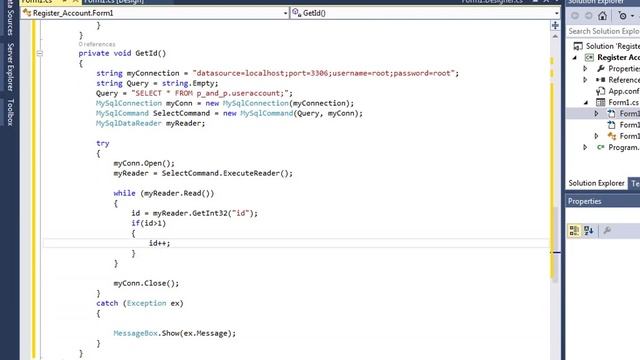Select the Form1 class node with orange icon
640x360 pixels.
click(x=624, y=136)
